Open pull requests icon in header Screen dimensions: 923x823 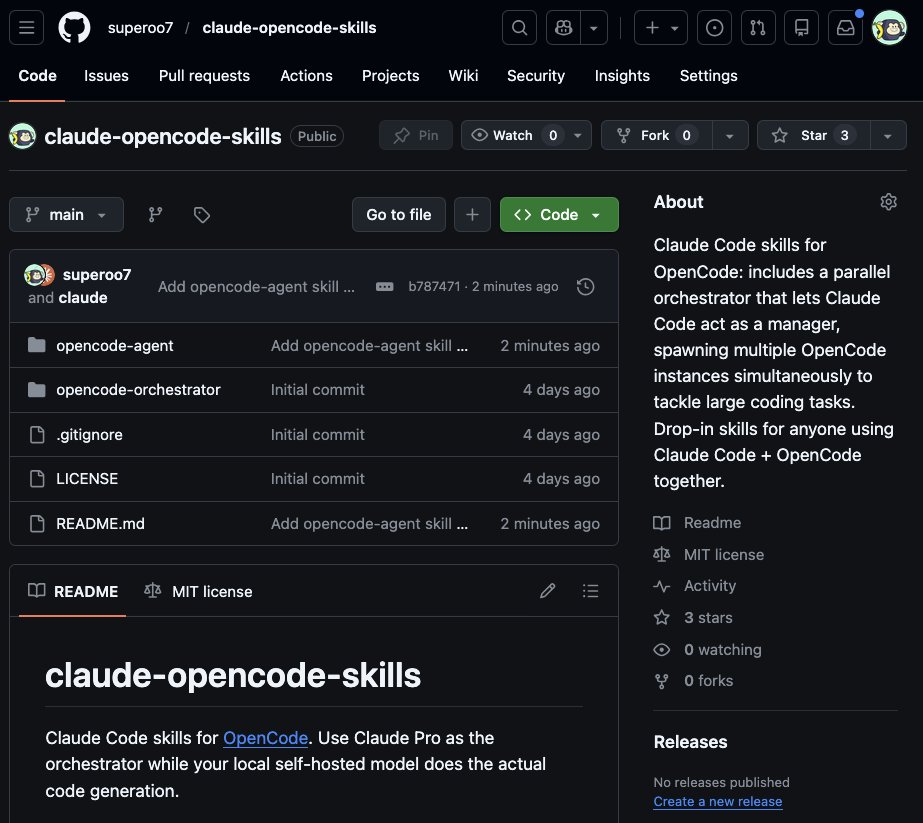point(758,28)
